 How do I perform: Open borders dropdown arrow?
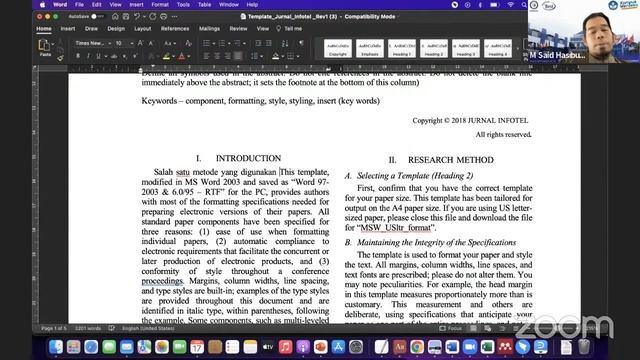coord(298,56)
